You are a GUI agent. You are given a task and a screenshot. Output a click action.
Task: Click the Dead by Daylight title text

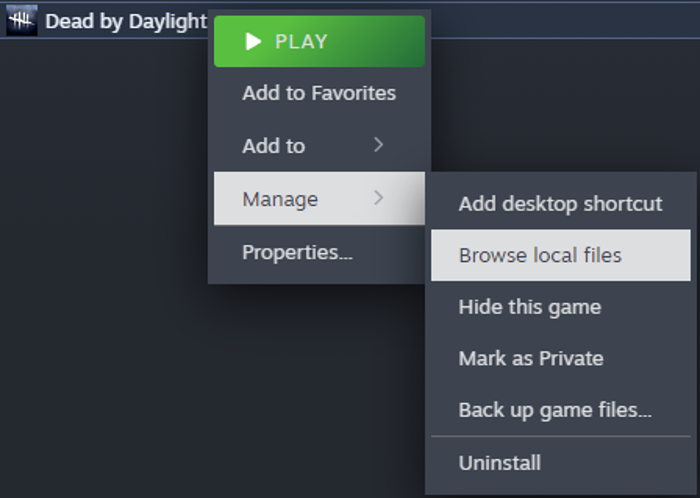pos(126,21)
